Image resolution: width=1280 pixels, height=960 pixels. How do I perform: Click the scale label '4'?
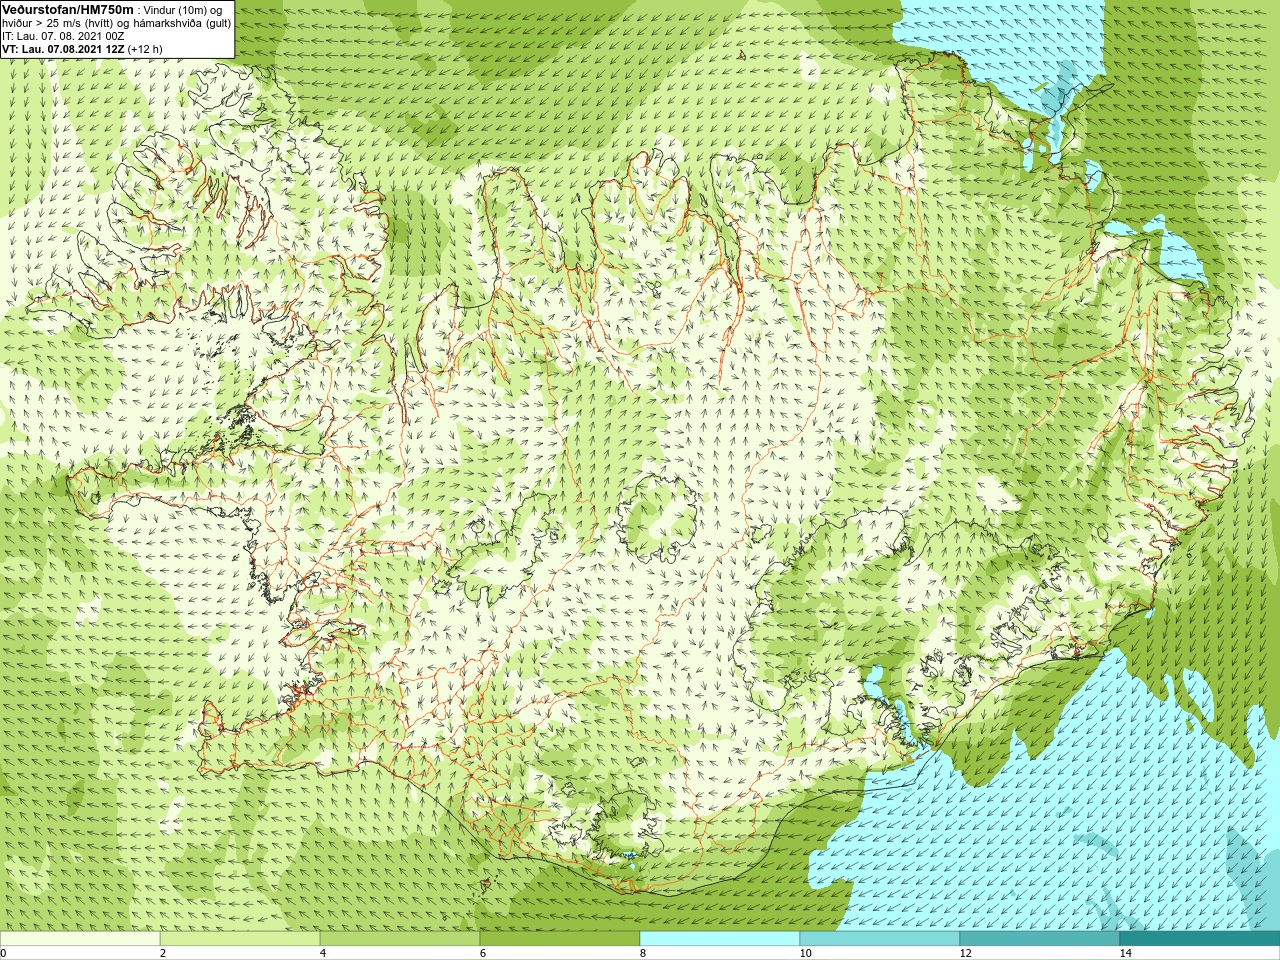(323, 953)
